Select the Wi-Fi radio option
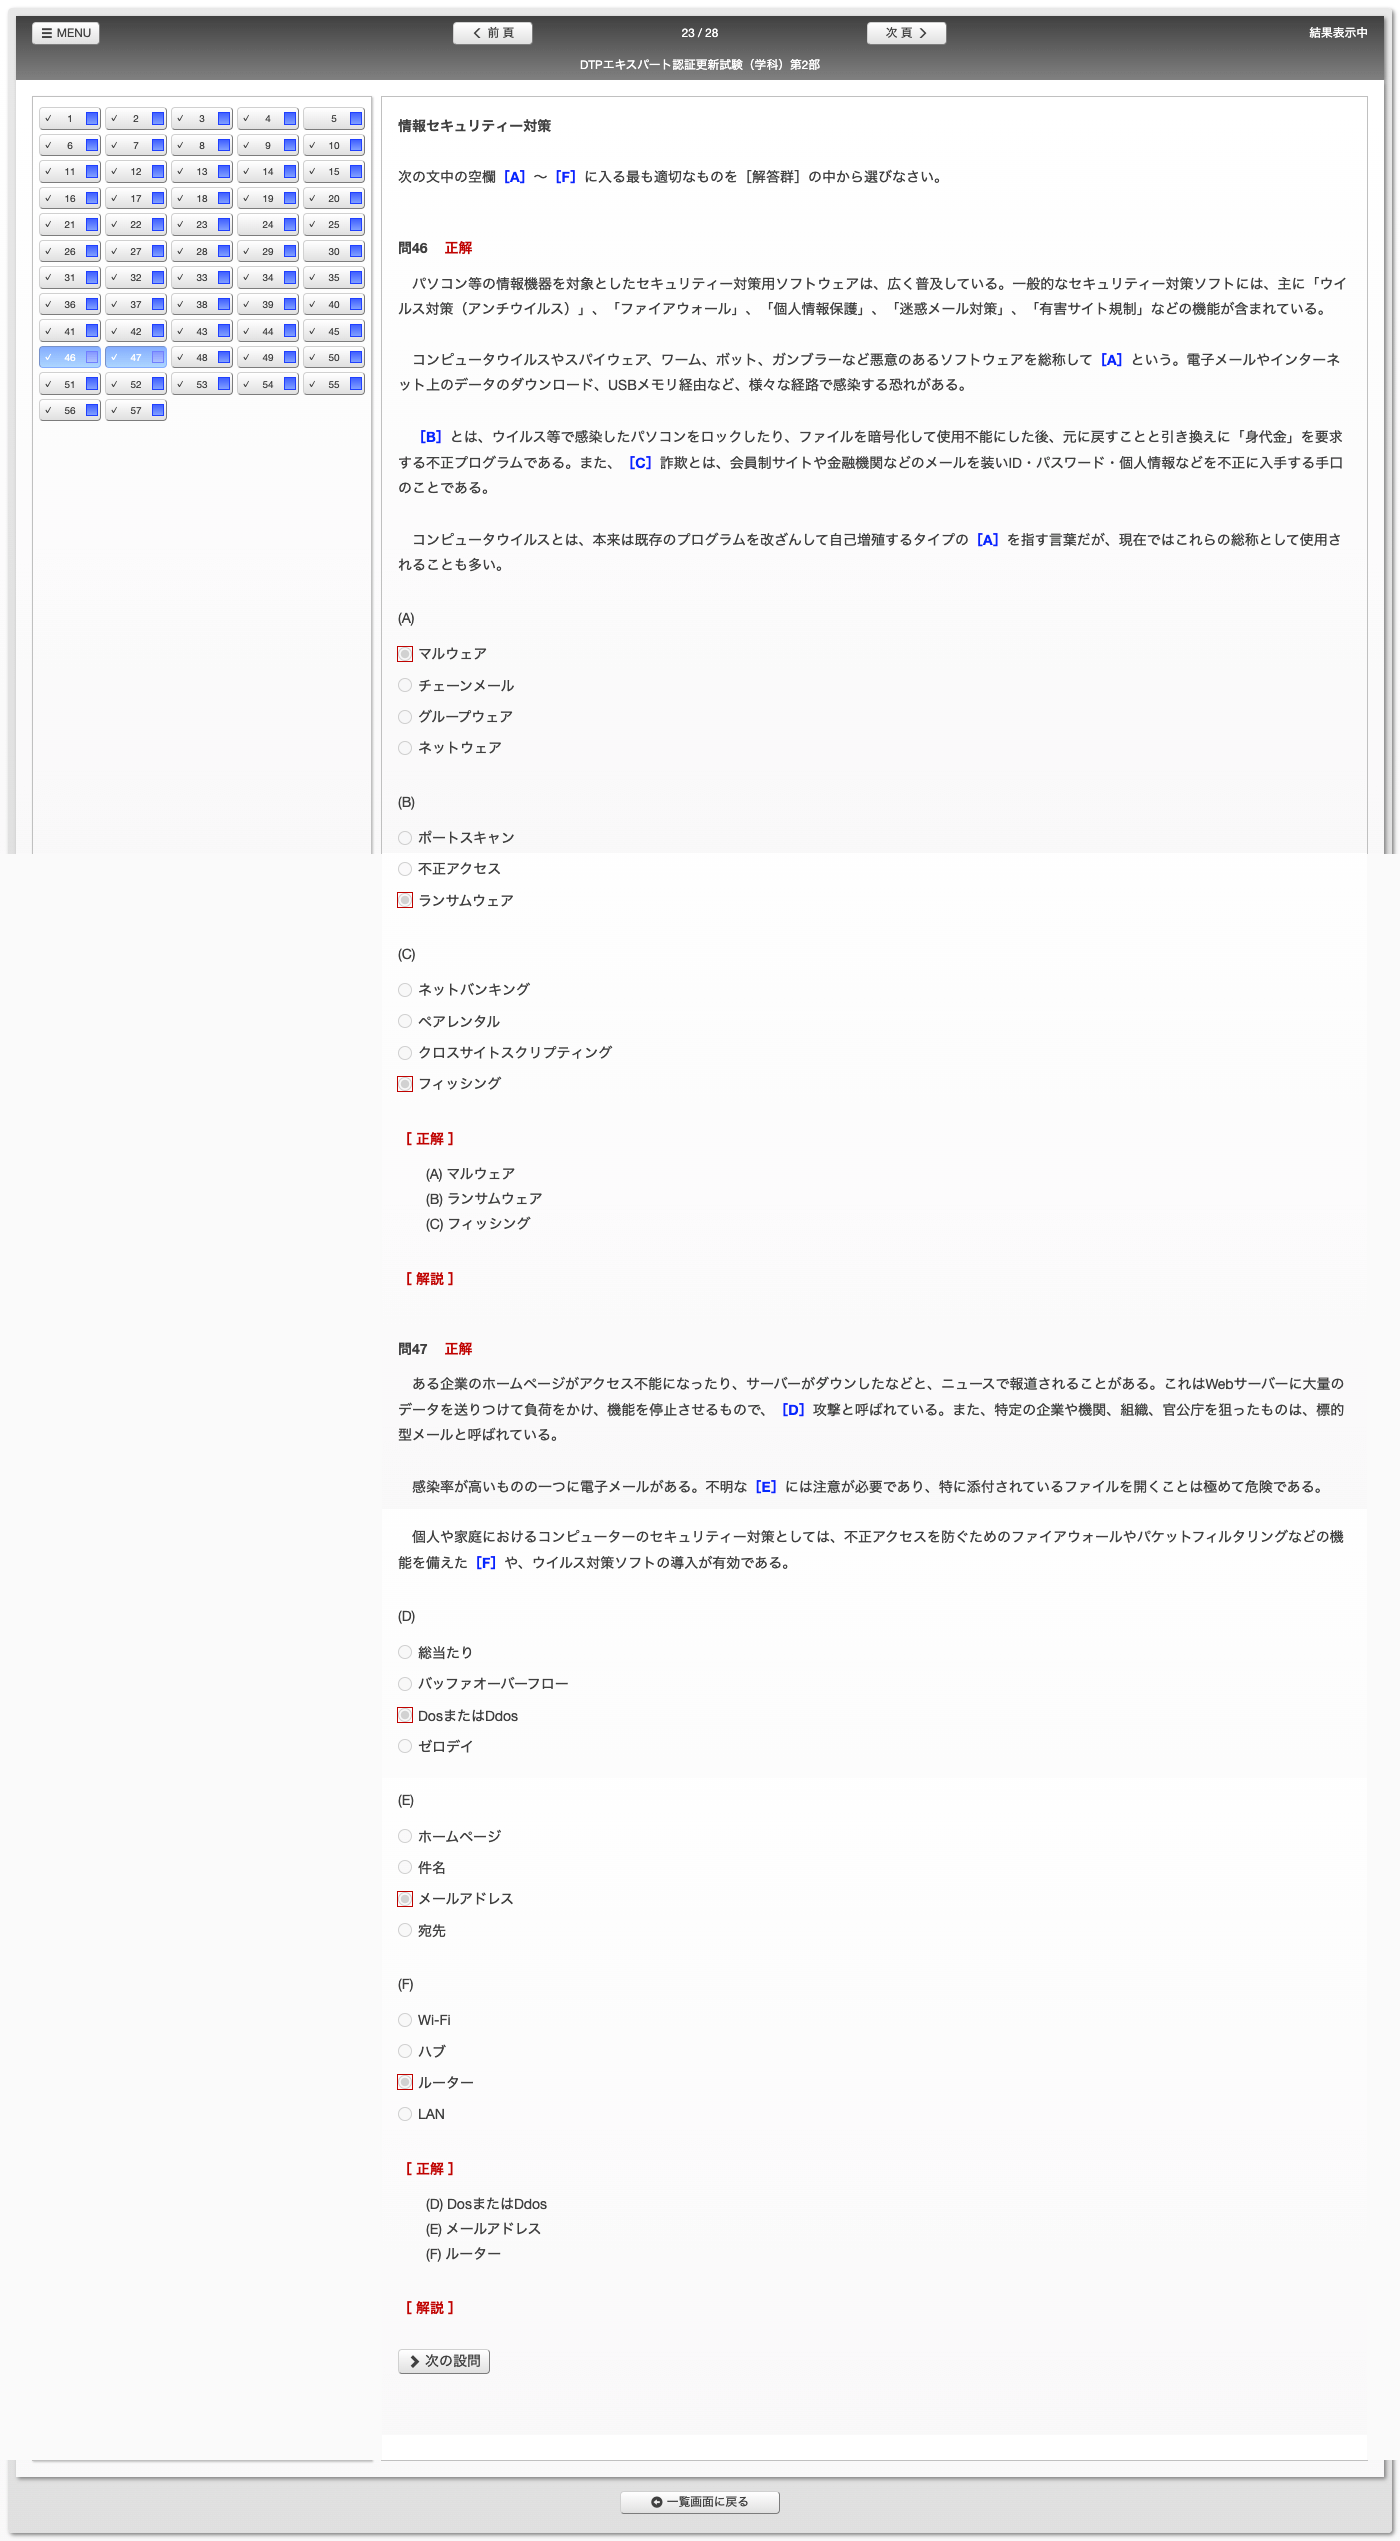 coord(405,2020)
